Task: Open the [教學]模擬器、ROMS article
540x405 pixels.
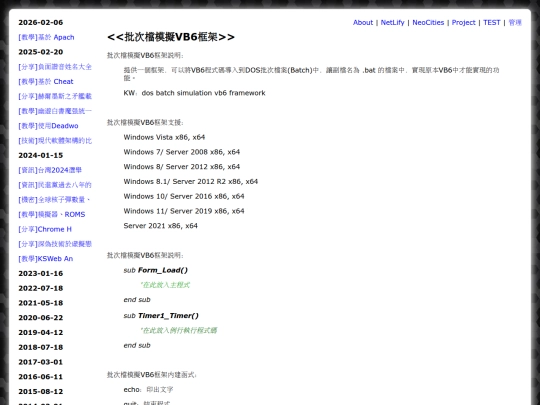Action: pos(52,215)
